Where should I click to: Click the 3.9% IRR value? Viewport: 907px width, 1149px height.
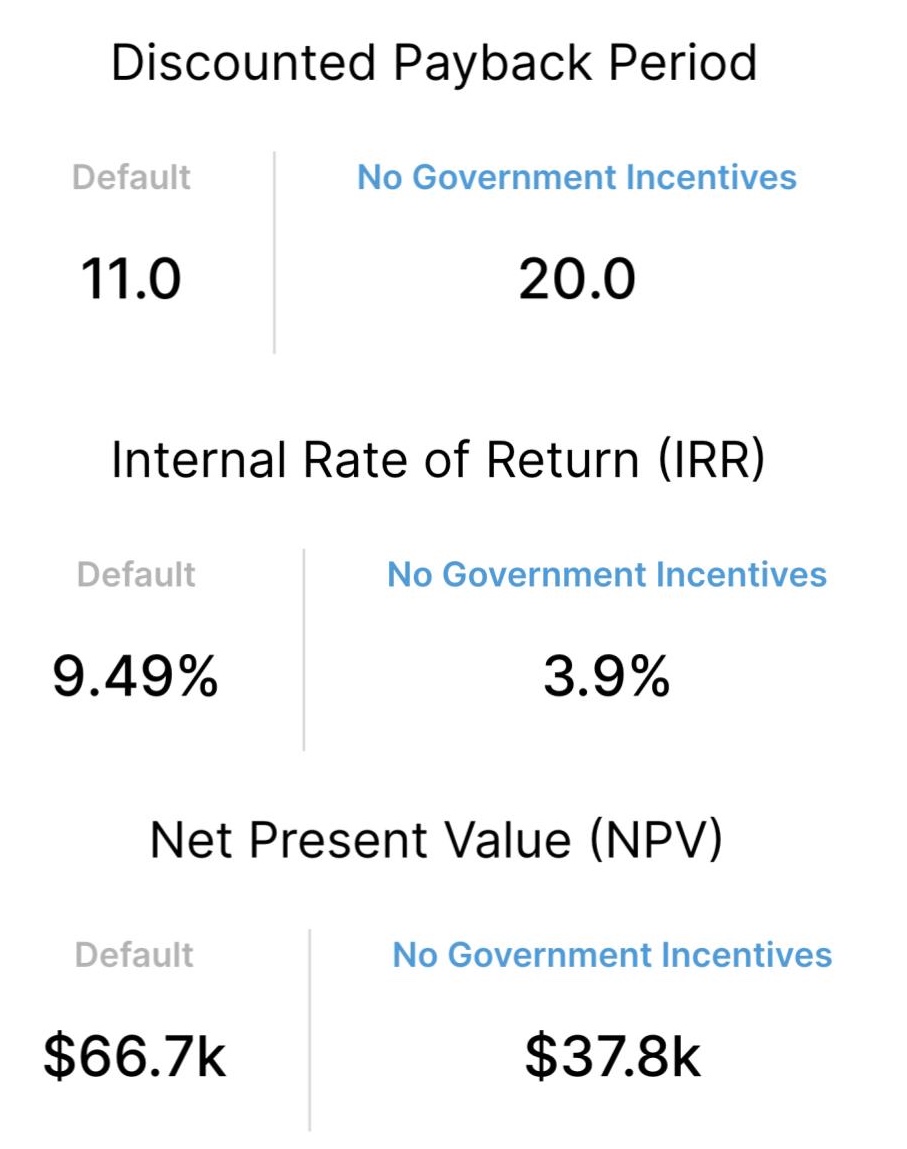607,676
